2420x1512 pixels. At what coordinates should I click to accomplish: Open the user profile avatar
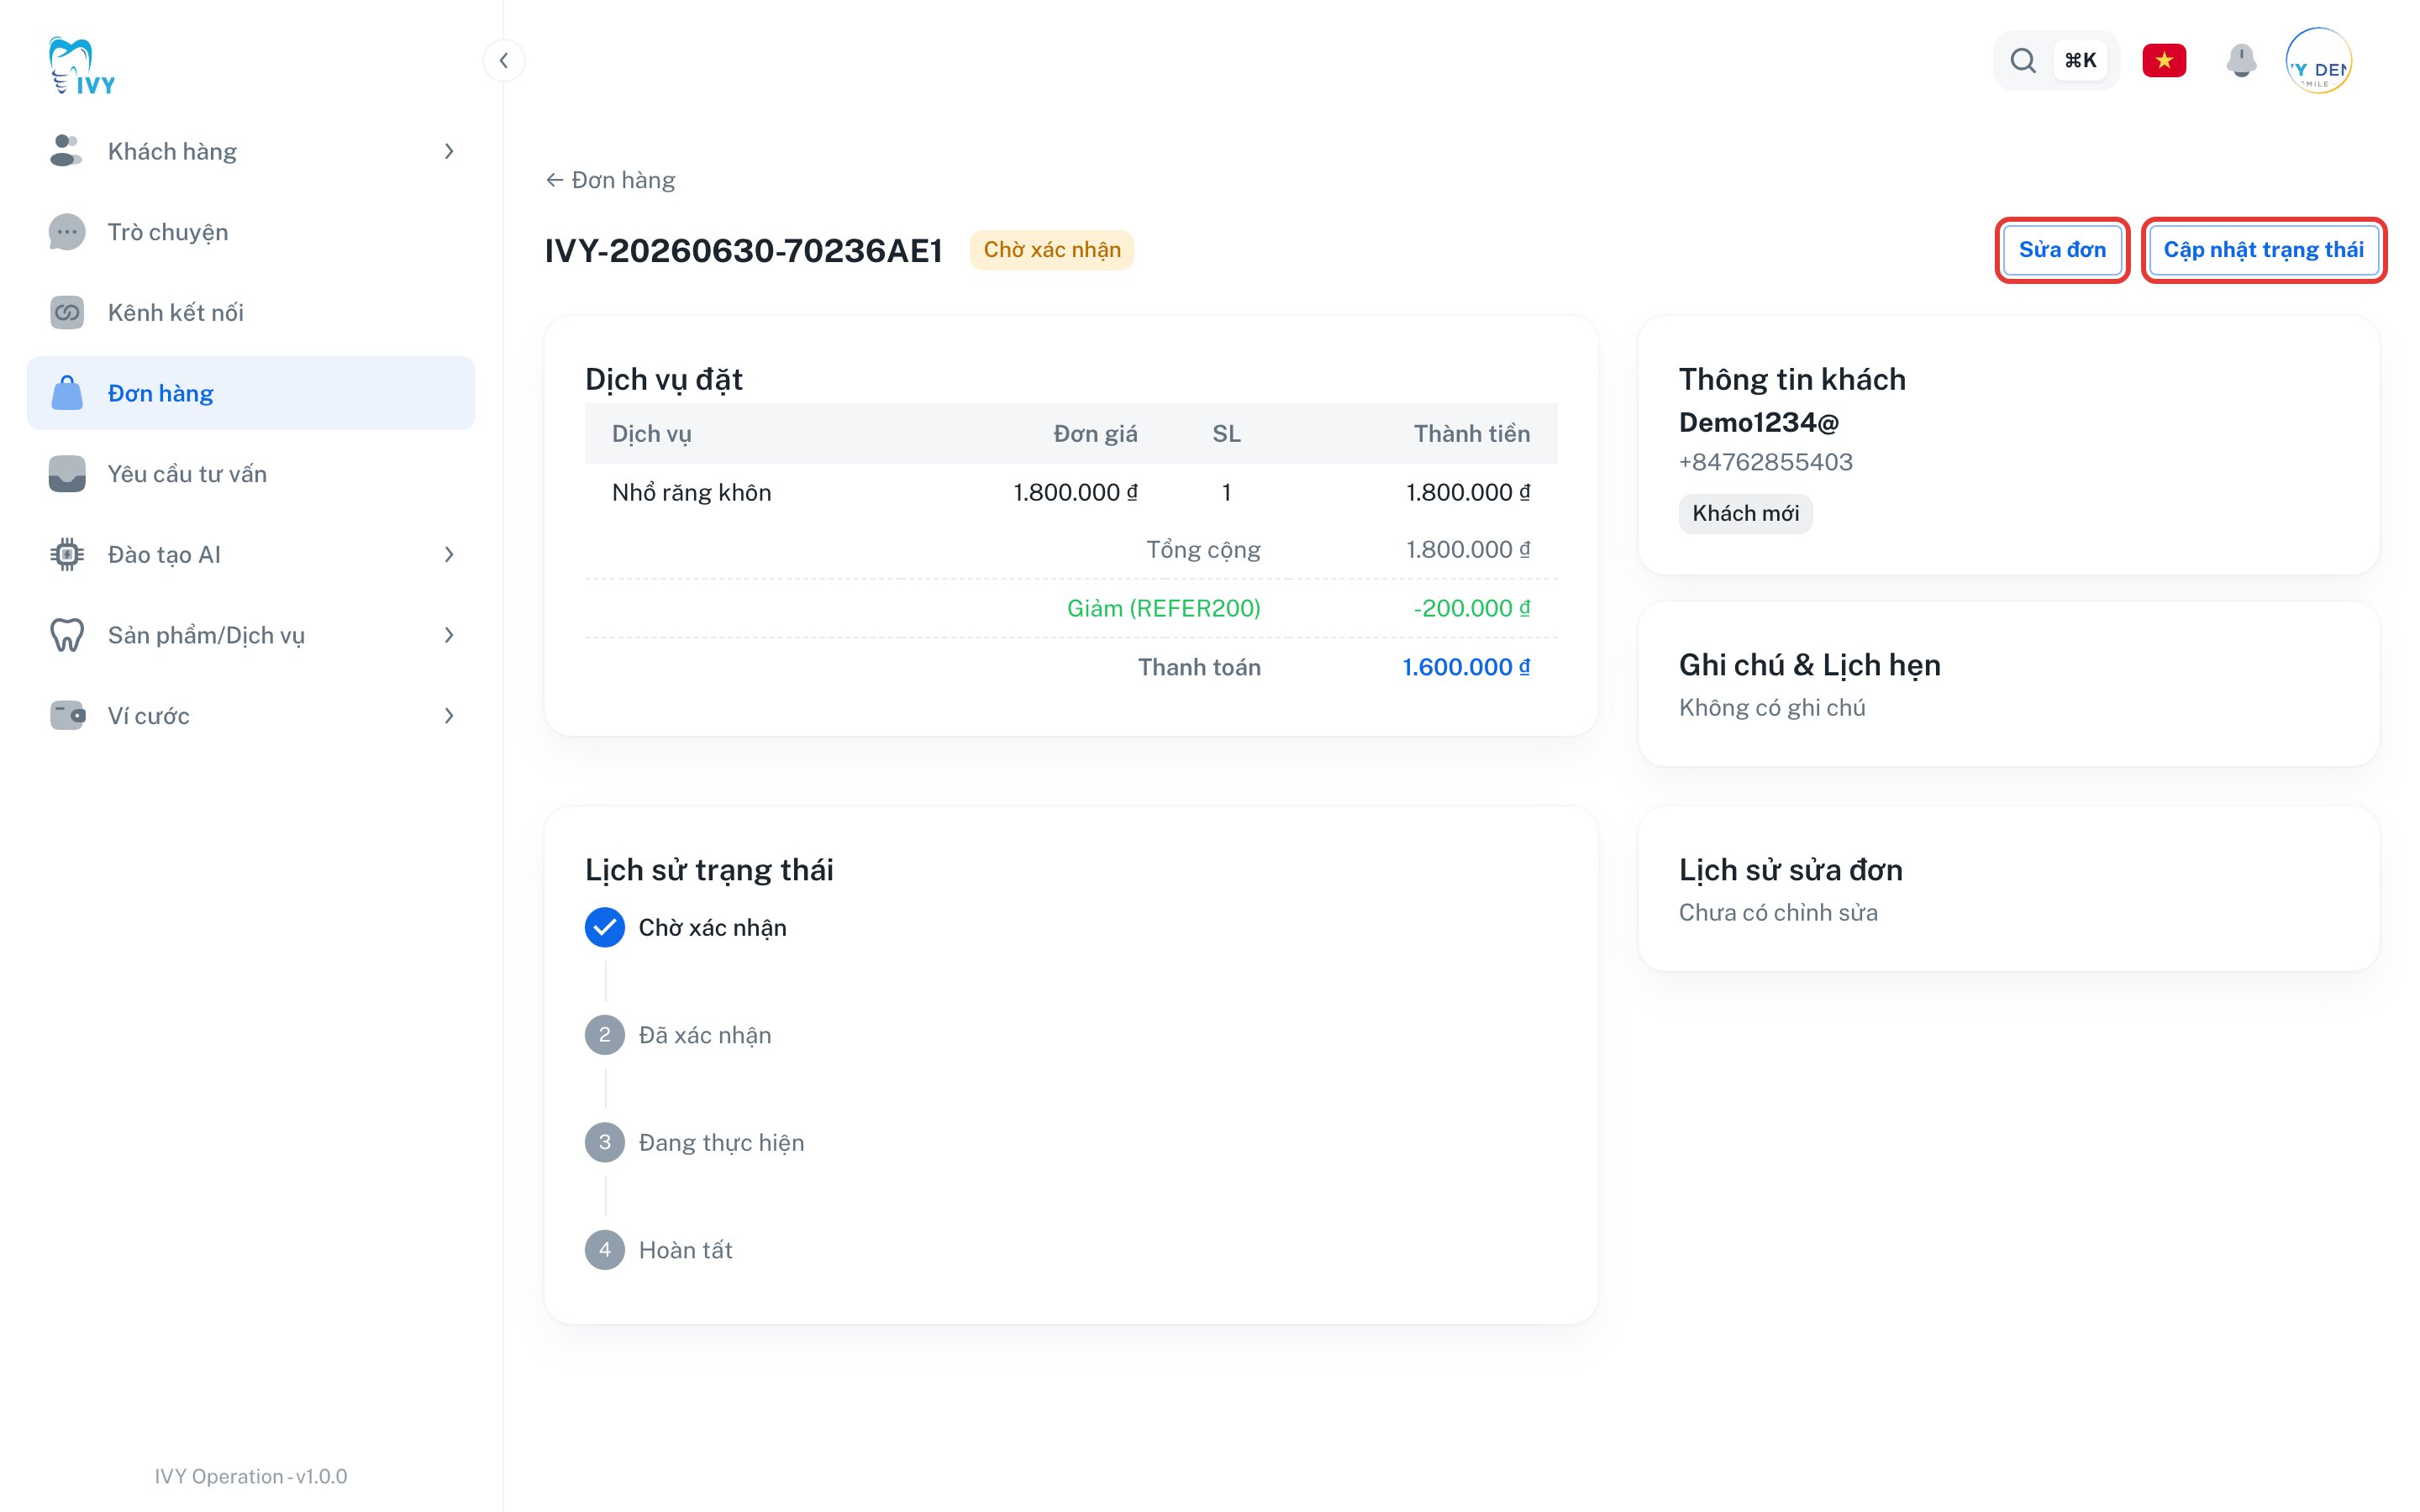tap(2318, 61)
